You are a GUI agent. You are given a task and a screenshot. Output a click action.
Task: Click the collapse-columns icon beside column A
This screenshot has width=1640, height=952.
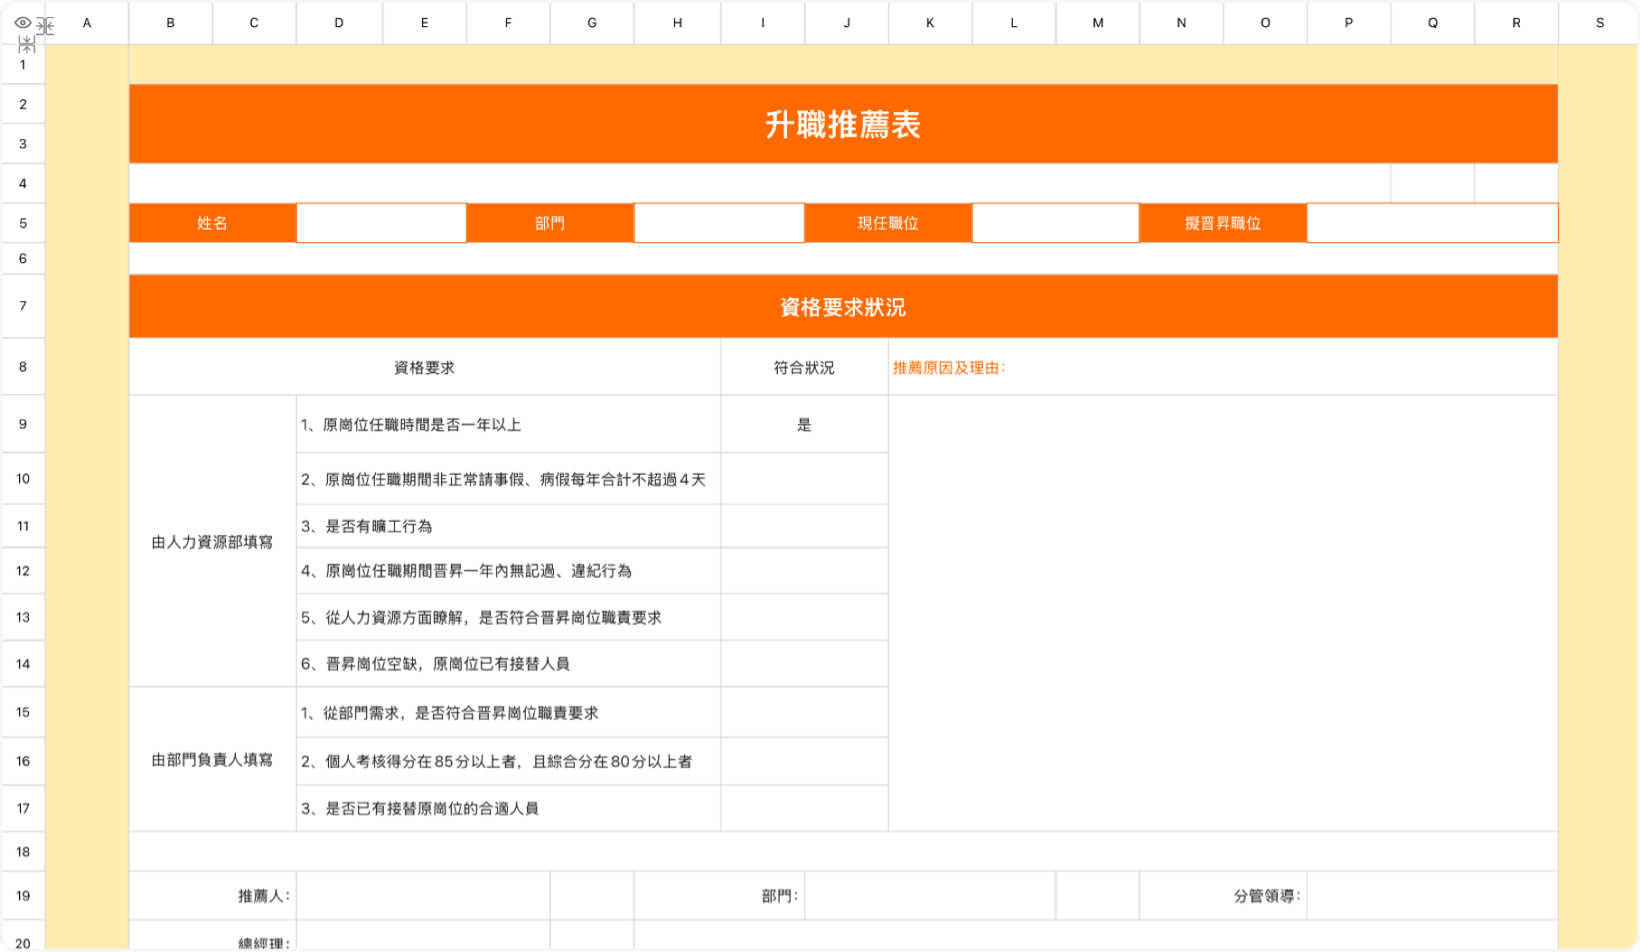pyautogui.click(x=45, y=26)
